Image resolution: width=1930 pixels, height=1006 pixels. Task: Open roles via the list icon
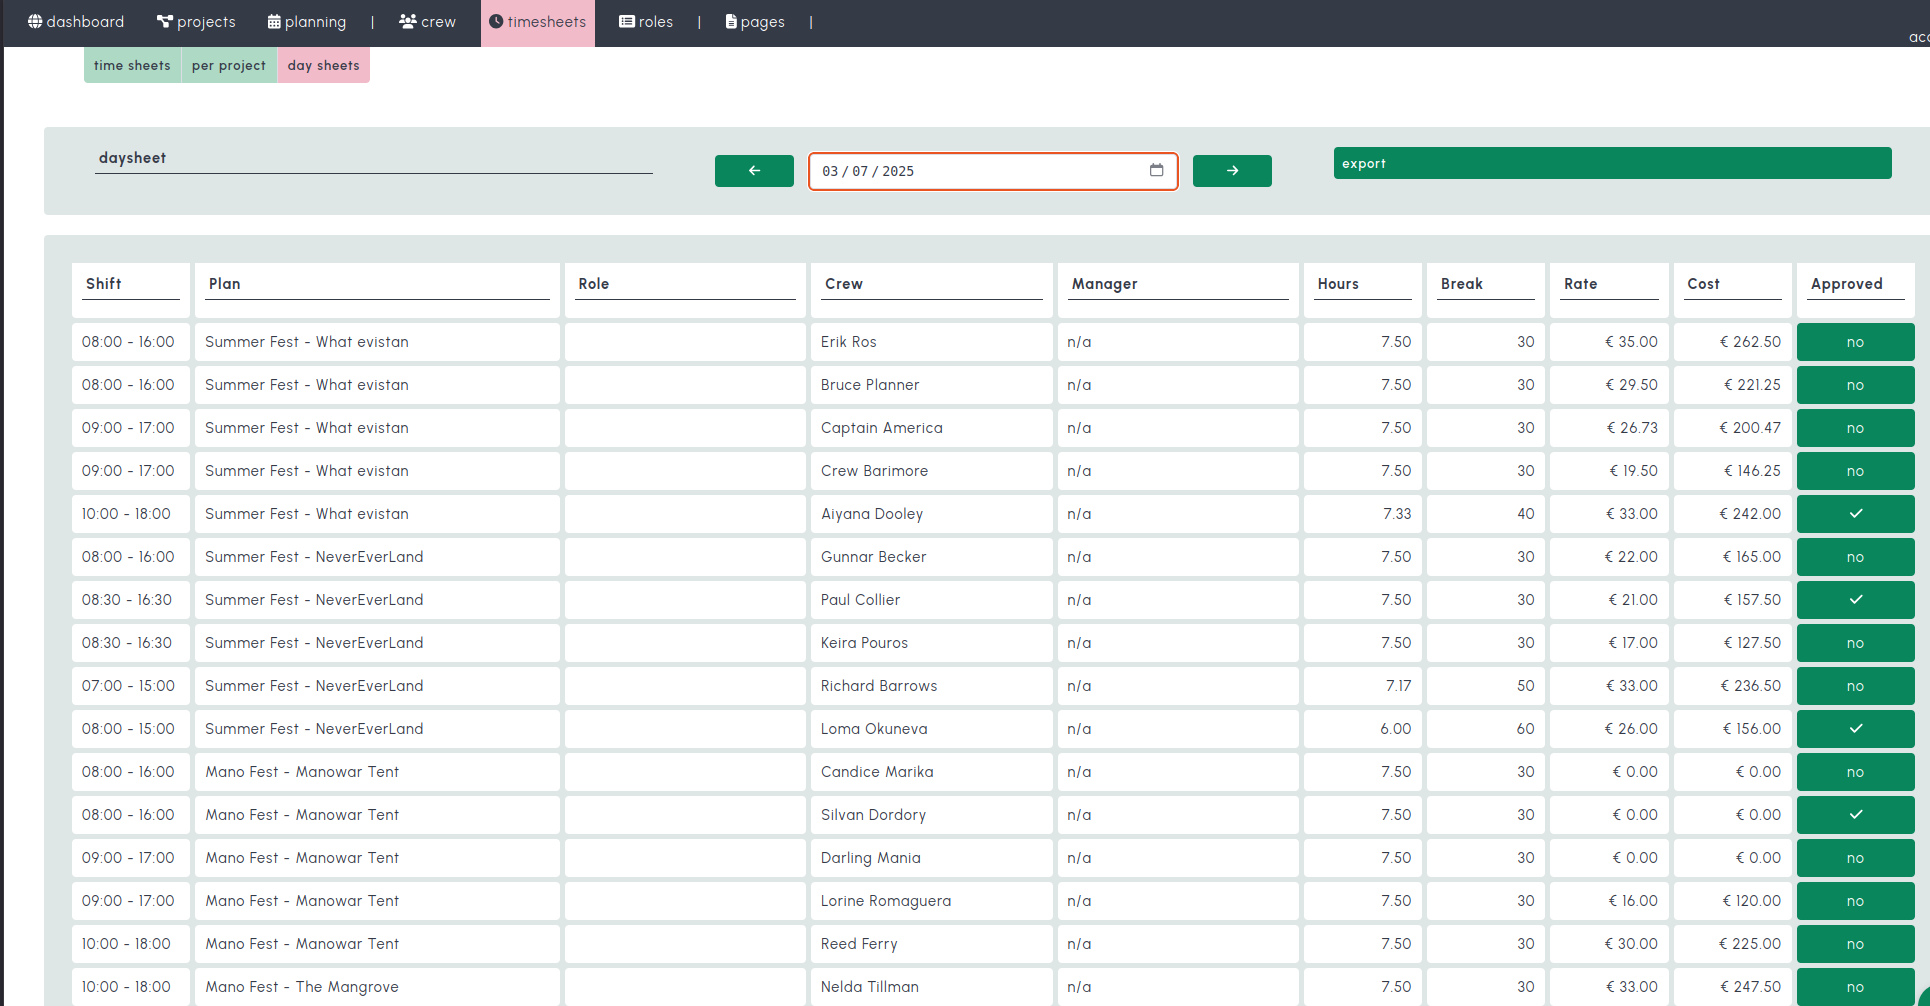pyautogui.click(x=626, y=21)
